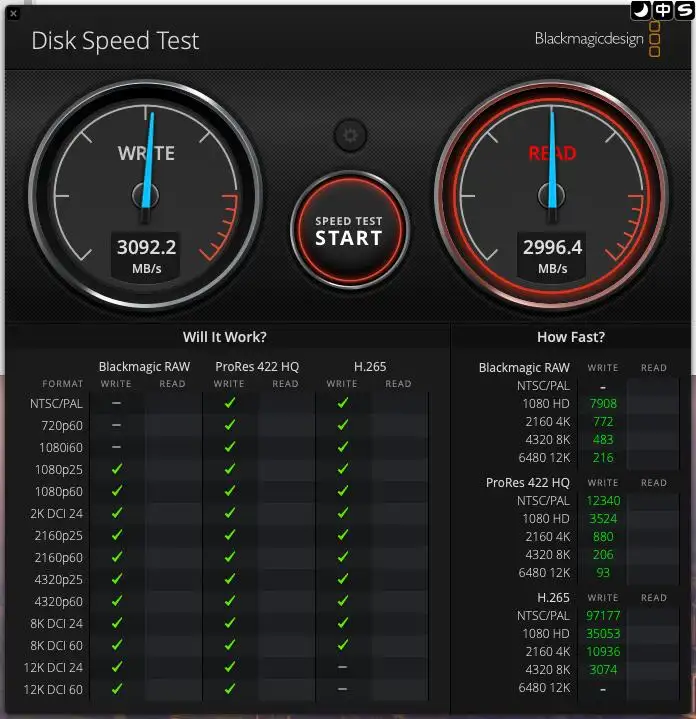This screenshot has height=719, width=696.
Task: Click the ProRes 422 HQ heading in How Fast
Action: (x=528, y=482)
